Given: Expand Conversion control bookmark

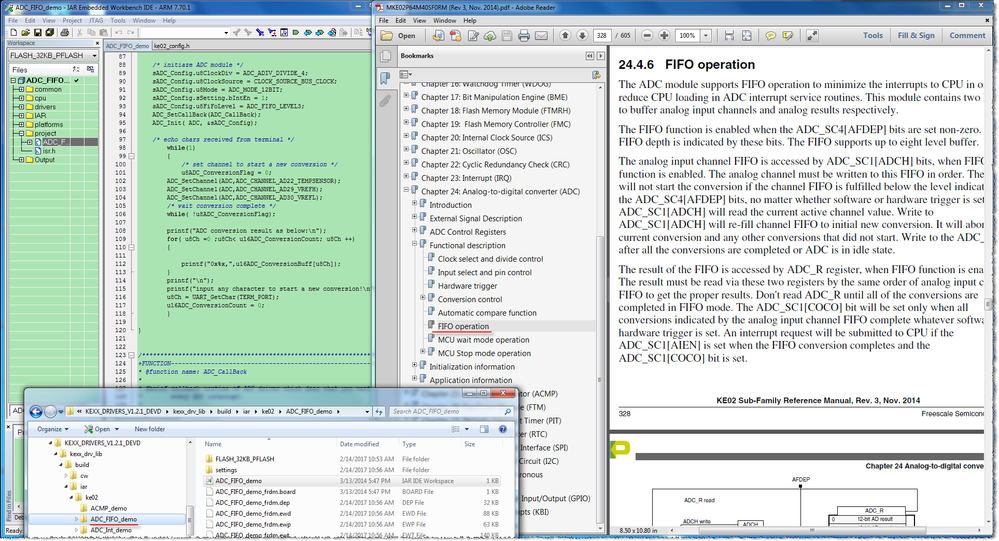Looking at the screenshot, I should (x=423, y=298).
